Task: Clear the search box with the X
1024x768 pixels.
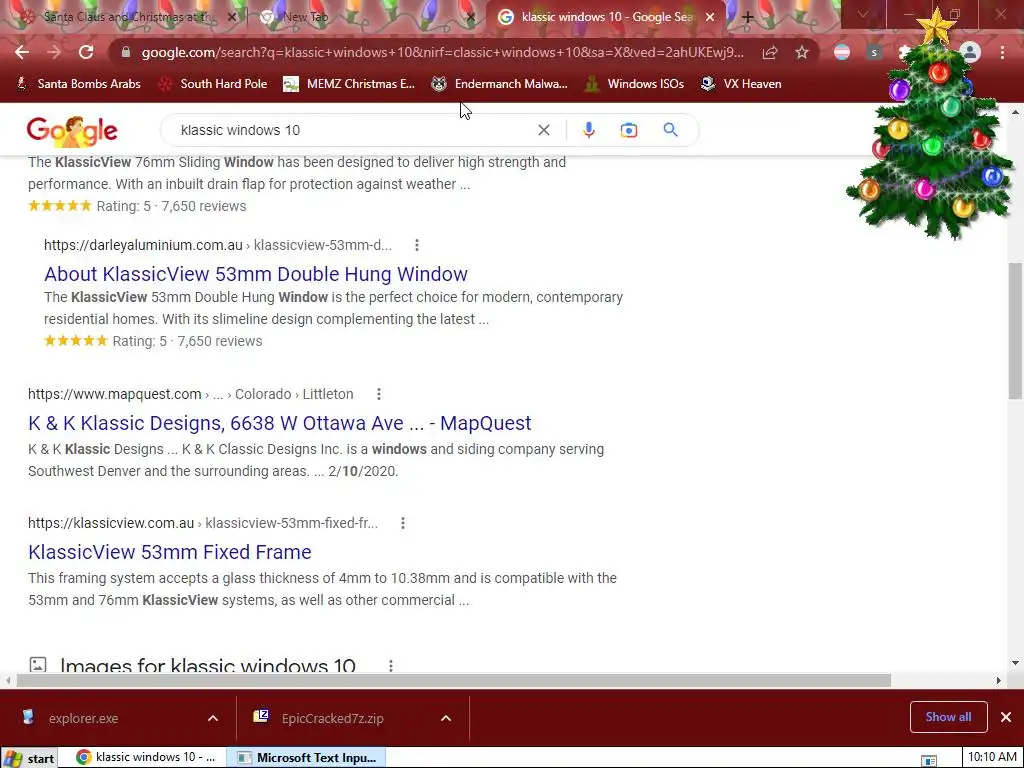Action: coord(543,130)
